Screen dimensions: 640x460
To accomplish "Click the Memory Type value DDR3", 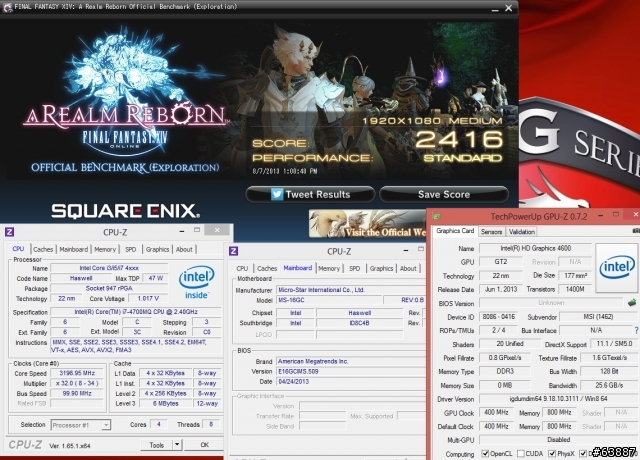I will pyautogui.click(x=505, y=371).
